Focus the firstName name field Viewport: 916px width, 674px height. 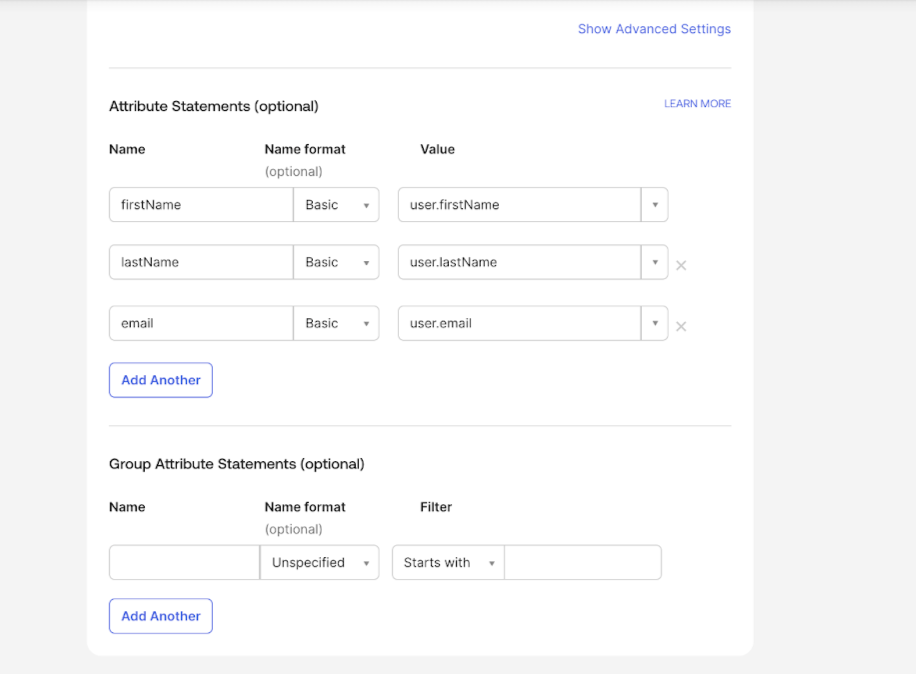tap(201, 204)
